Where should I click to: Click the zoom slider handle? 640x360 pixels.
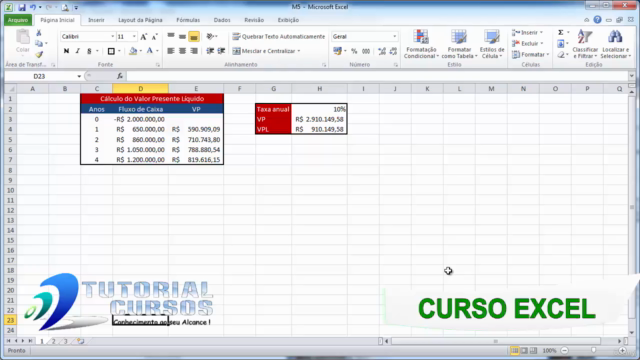point(593,351)
